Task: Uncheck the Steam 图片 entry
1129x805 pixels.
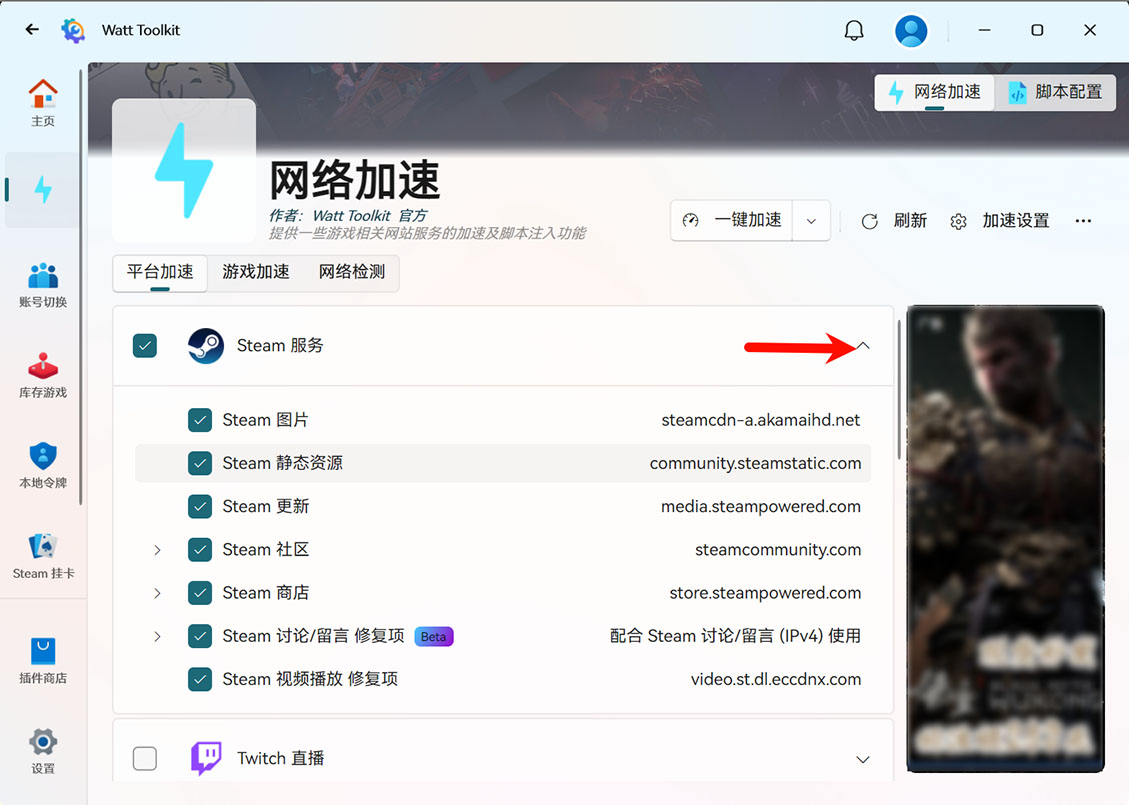Action: coord(200,420)
